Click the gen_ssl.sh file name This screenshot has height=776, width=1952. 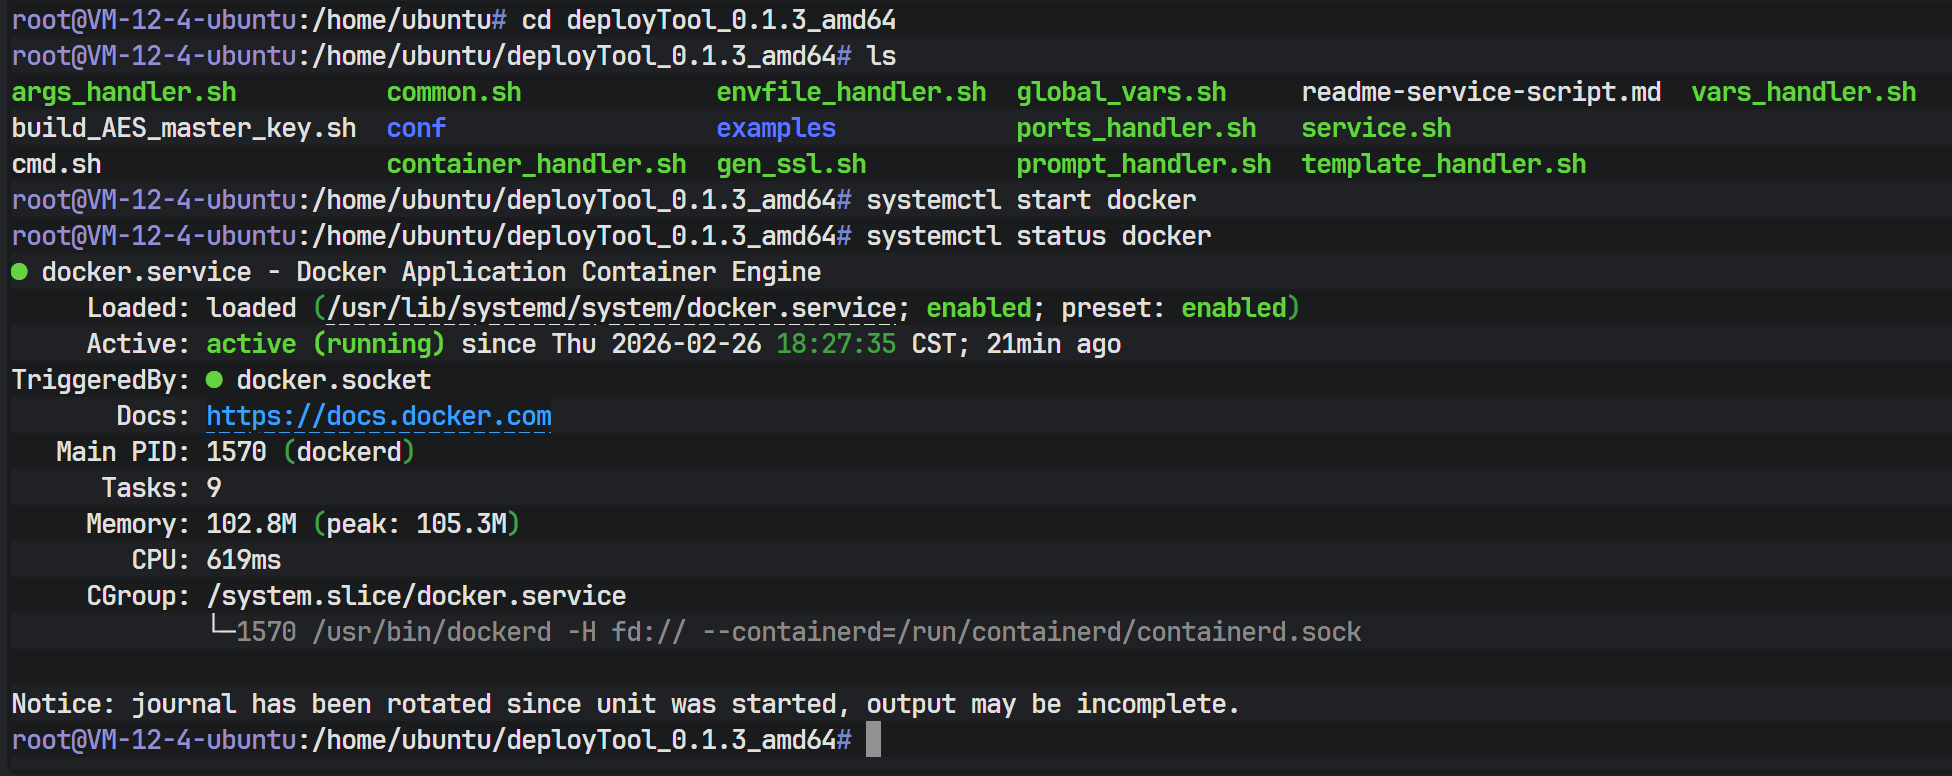791,164
